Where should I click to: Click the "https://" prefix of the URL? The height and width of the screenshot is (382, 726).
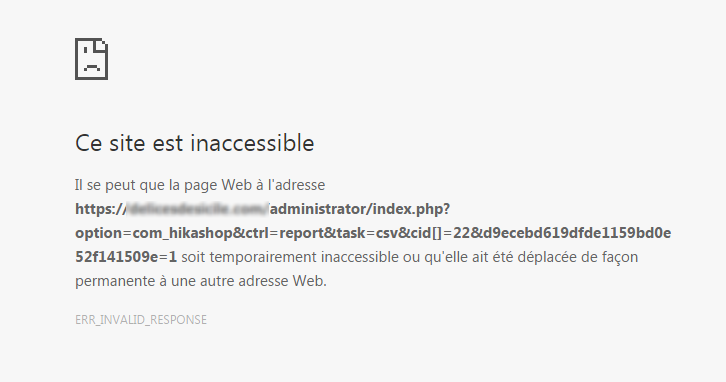[100, 209]
